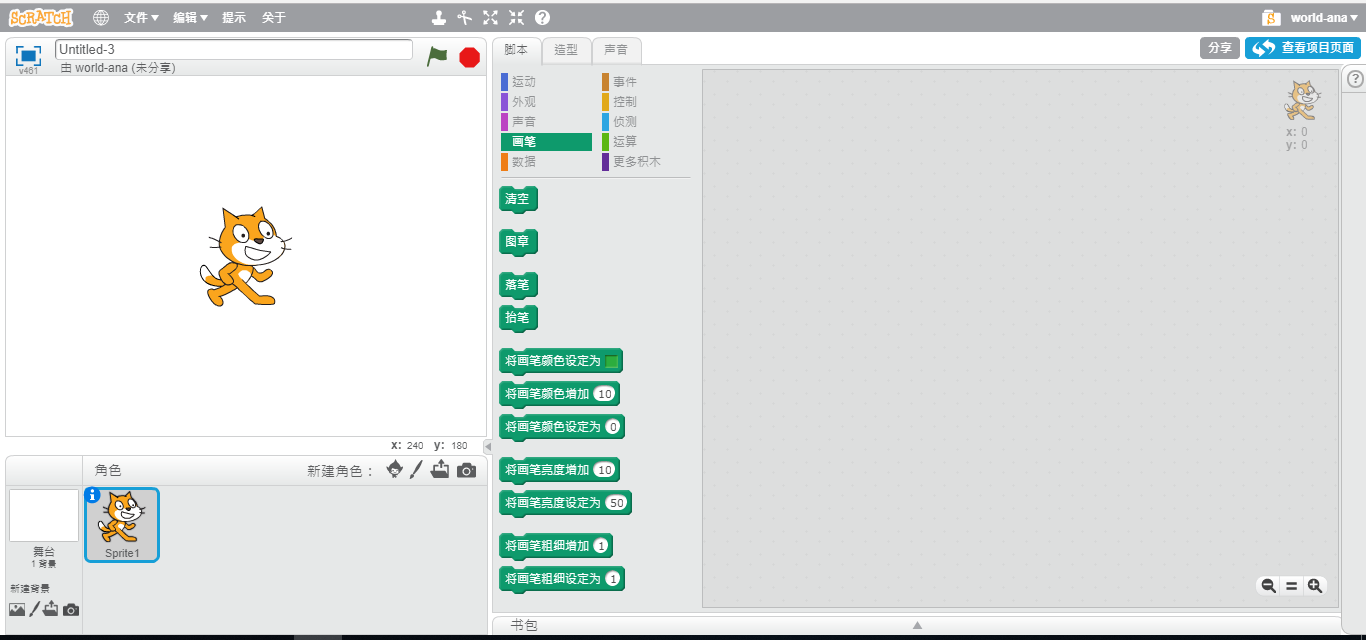Open the language globe menu
Viewport: 1366px width, 640px height.
pos(101,17)
